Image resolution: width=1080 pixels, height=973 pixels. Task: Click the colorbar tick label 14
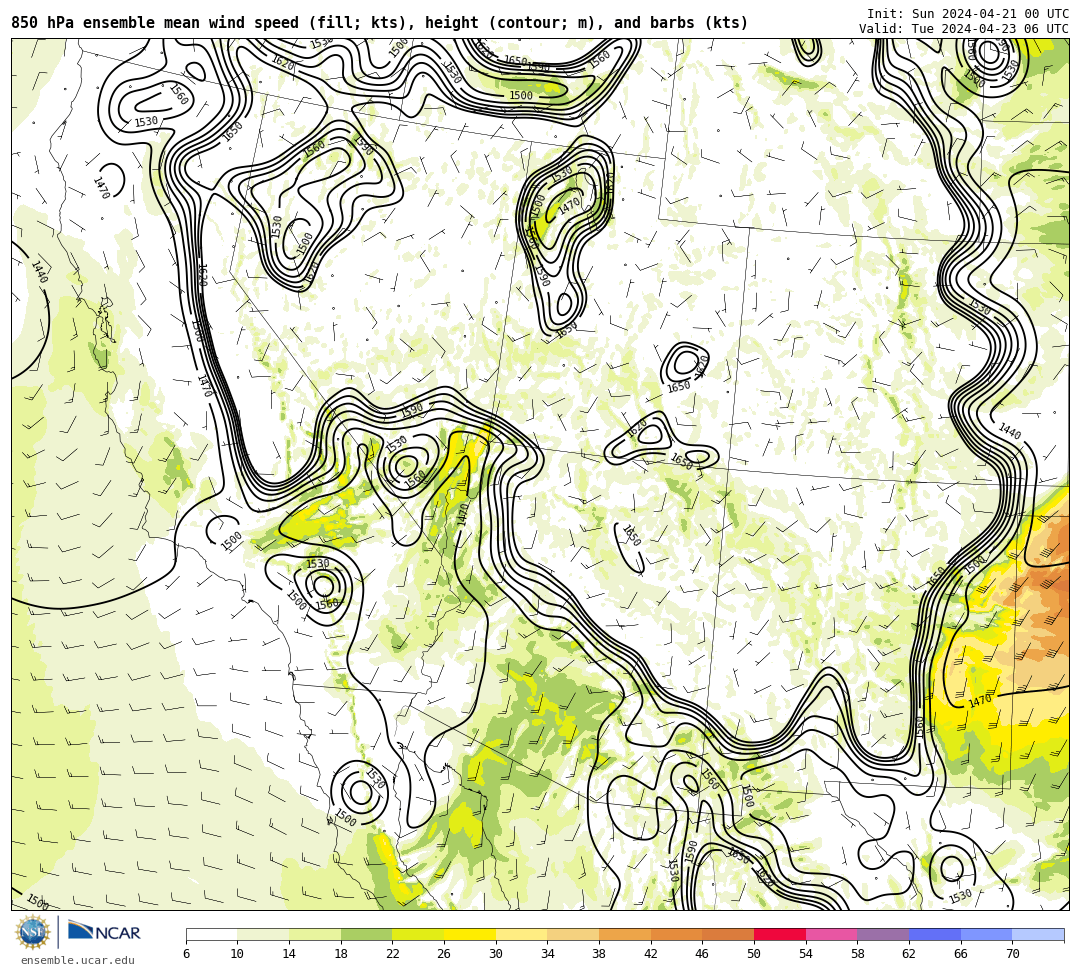[289, 954]
